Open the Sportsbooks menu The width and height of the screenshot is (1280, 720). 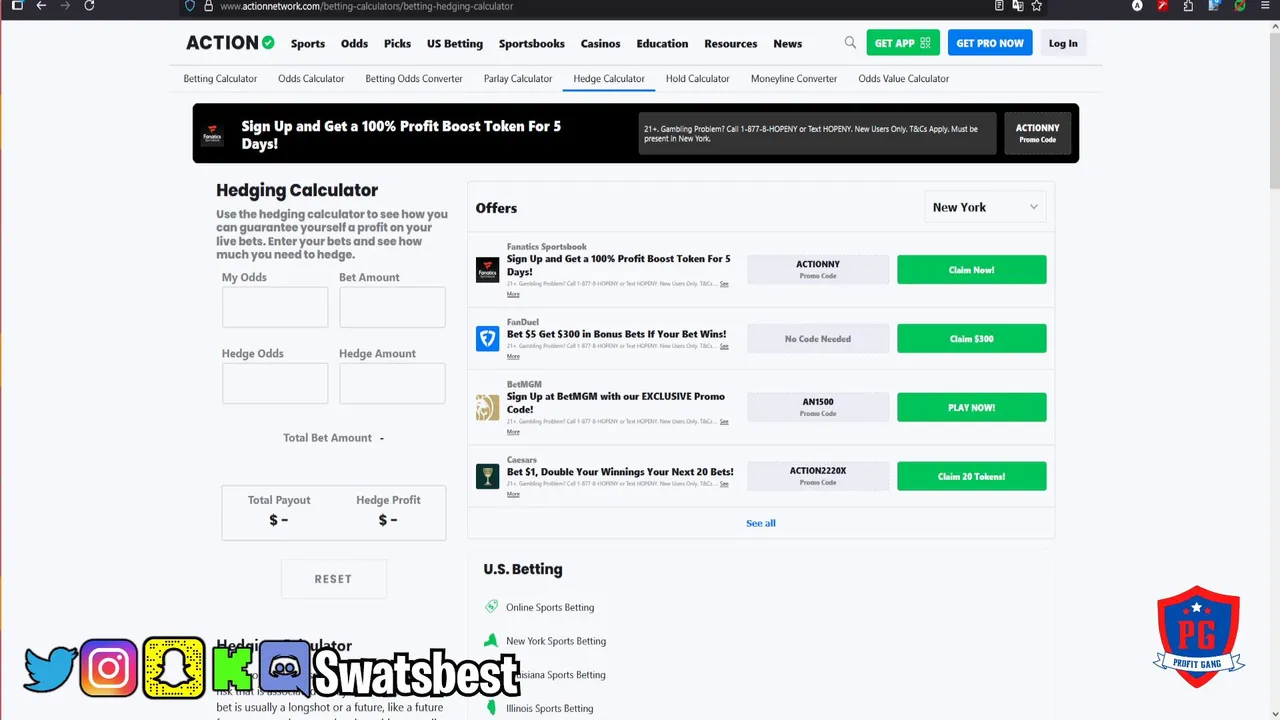coord(532,44)
